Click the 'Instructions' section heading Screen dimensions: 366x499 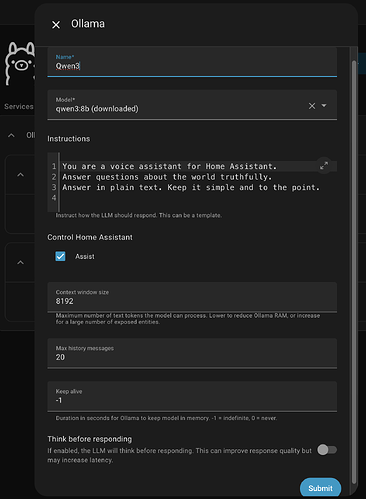(69, 139)
